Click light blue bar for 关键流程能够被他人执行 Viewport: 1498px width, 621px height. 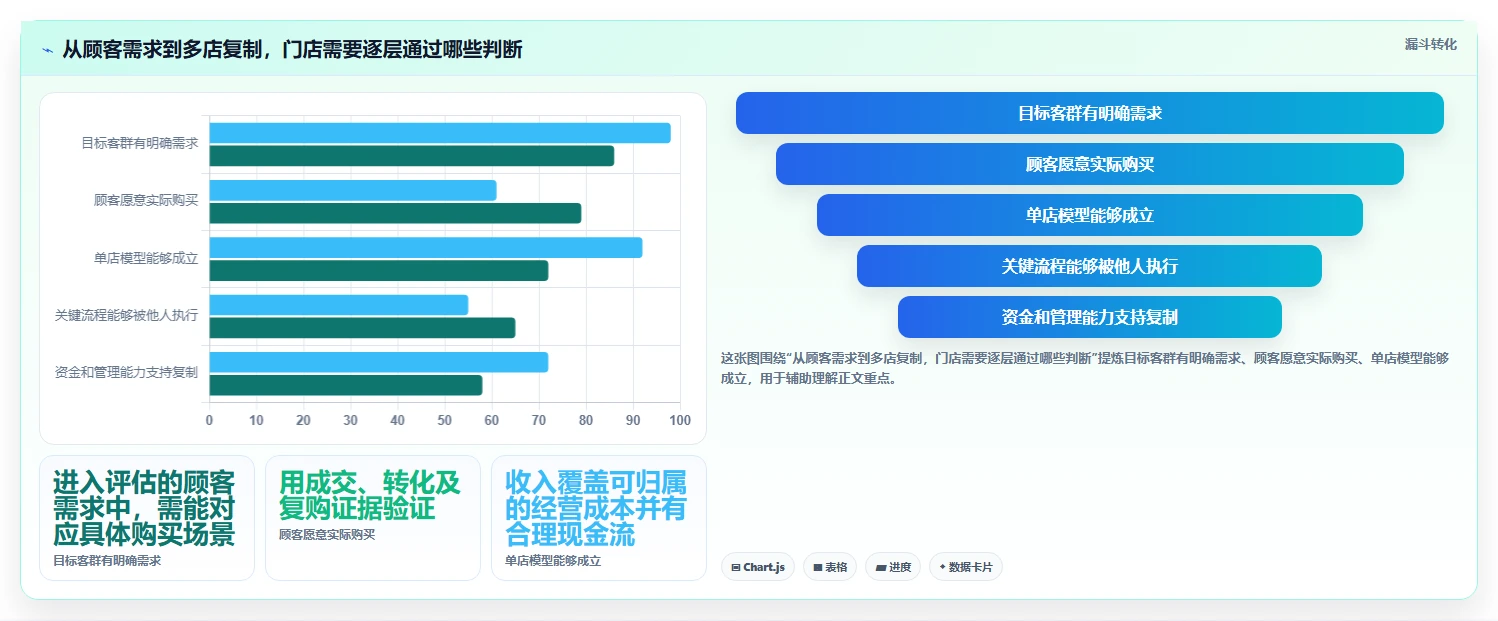pyautogui.click(x=339, y=305)
